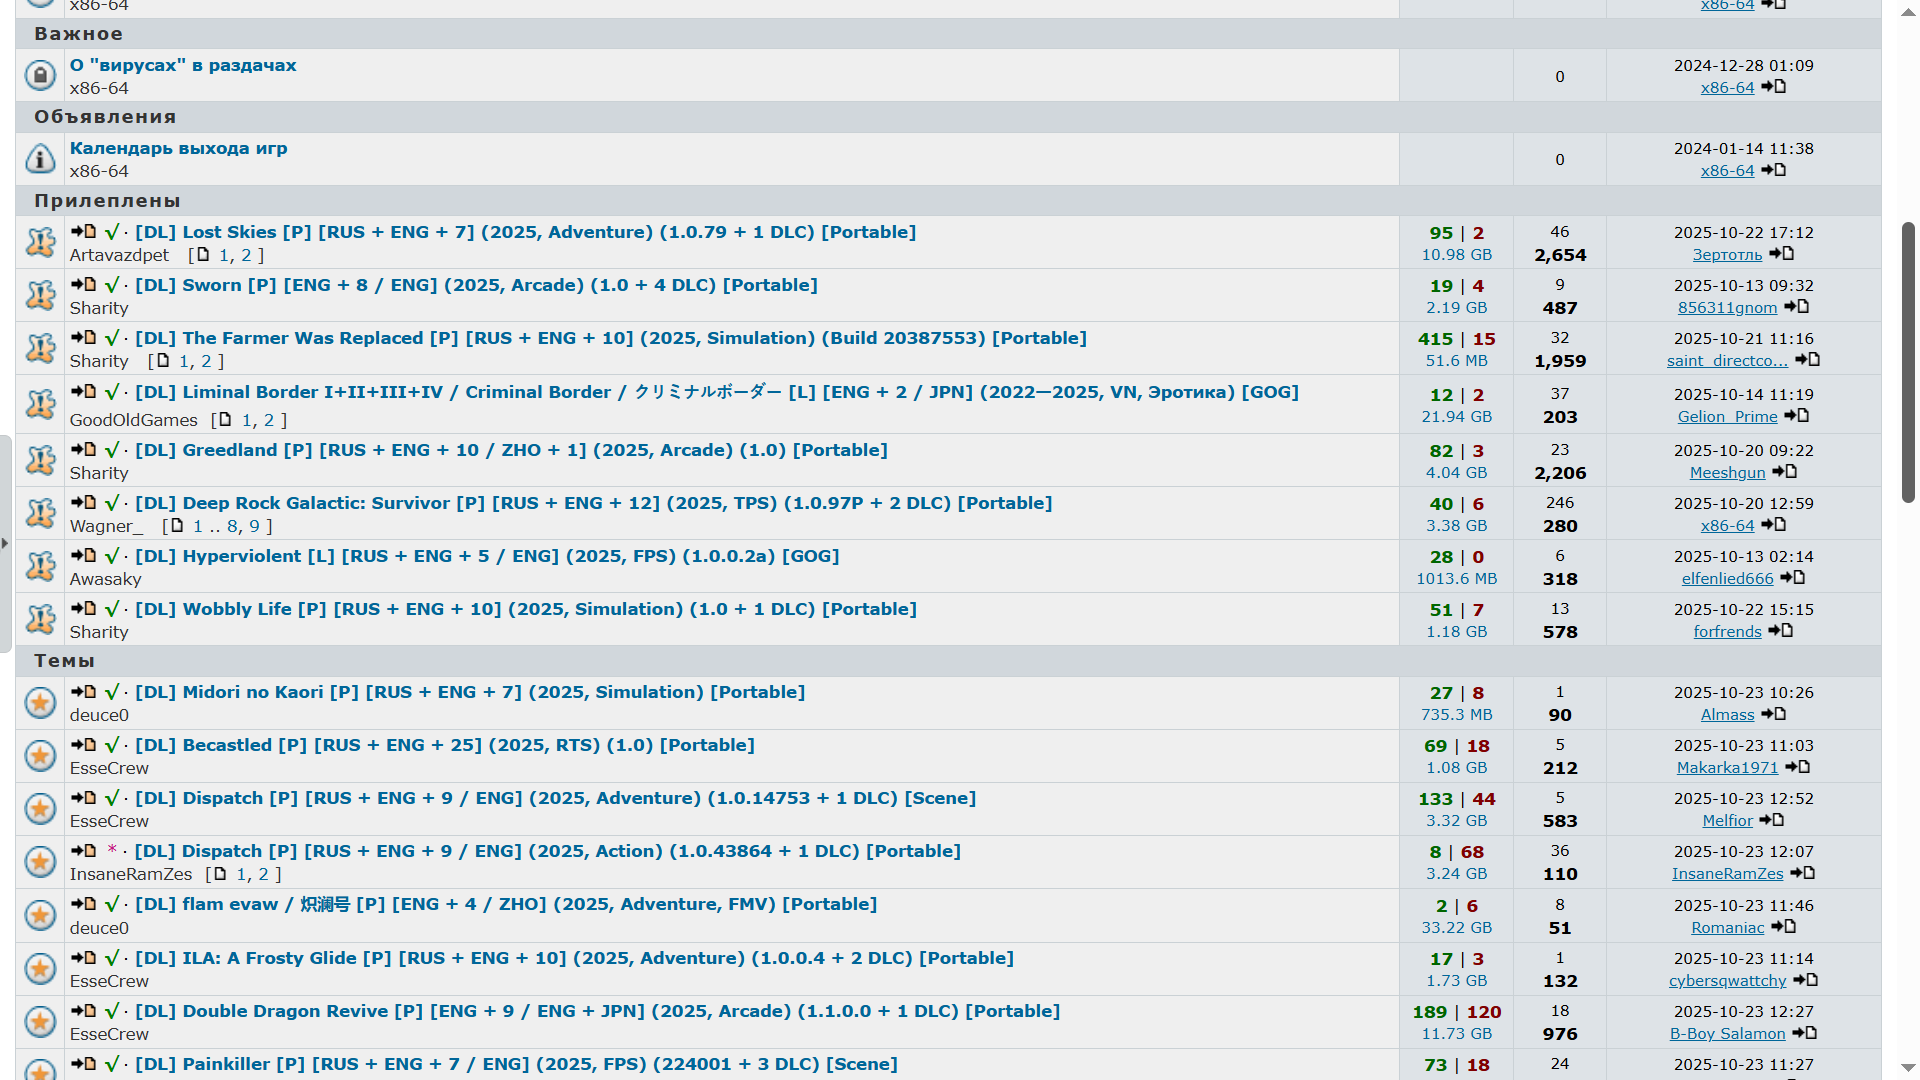Go to last post icon after Зеротnль
Image resolution: width=1920 pixels, height=1080 pixels.
1782,254
